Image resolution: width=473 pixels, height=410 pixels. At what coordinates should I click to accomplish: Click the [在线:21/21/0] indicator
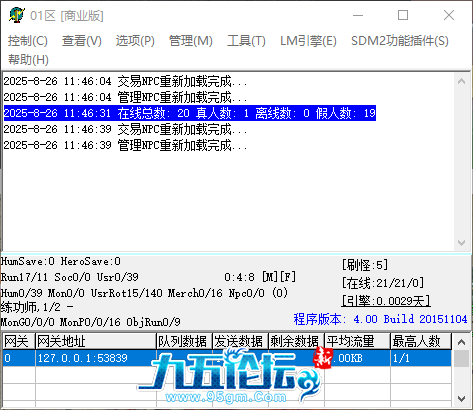pyautogui.click(x=383, y=283)
